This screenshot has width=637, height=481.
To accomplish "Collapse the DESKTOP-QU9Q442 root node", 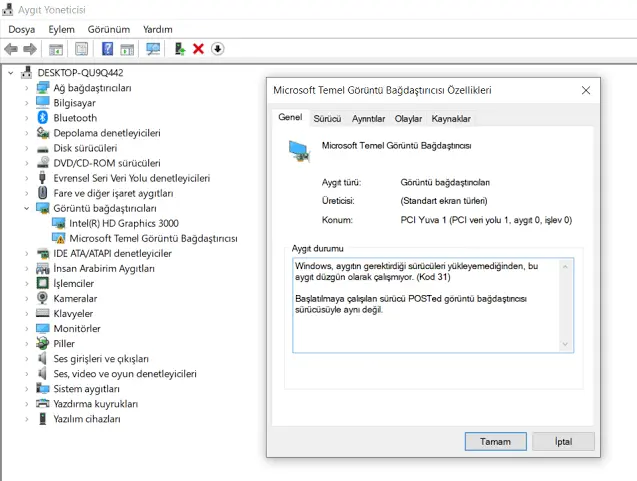I will click(x=11, y=73).
